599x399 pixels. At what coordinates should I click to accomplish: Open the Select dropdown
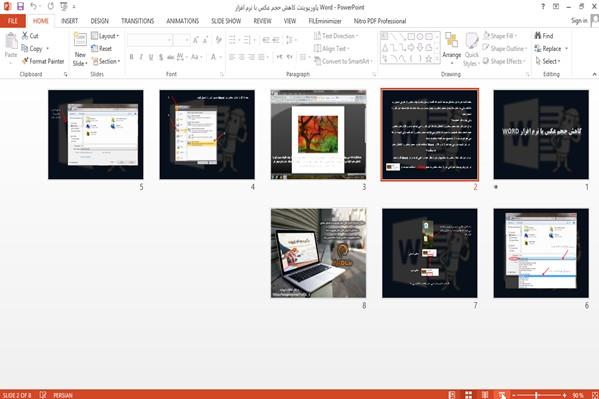(548, 61)
